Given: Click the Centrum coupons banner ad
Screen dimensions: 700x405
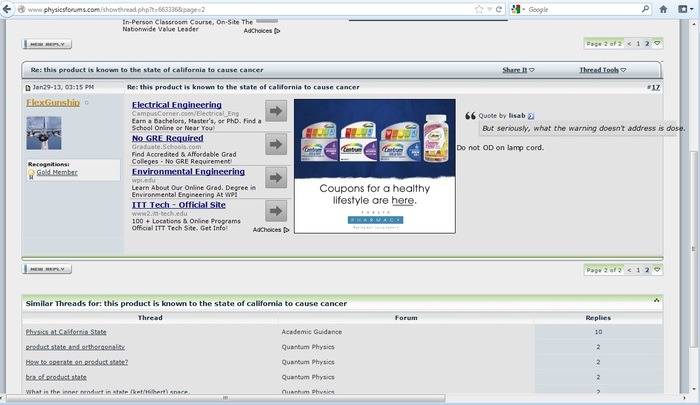Looking at the screenshot, I should coord(375,166).
